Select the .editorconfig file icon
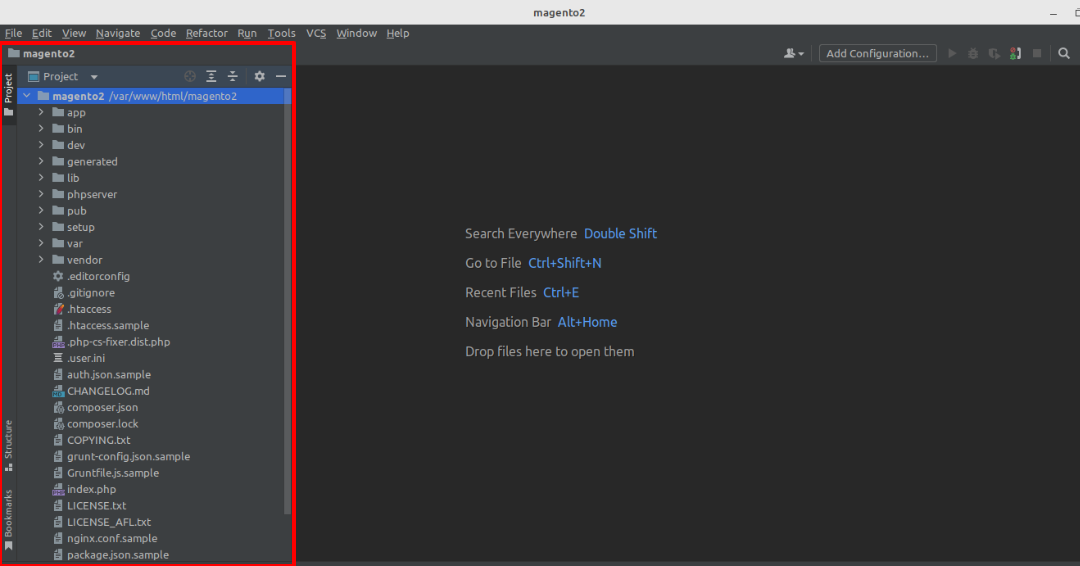The width and height of the screenshot is (1080, 566). coord(59,276)
